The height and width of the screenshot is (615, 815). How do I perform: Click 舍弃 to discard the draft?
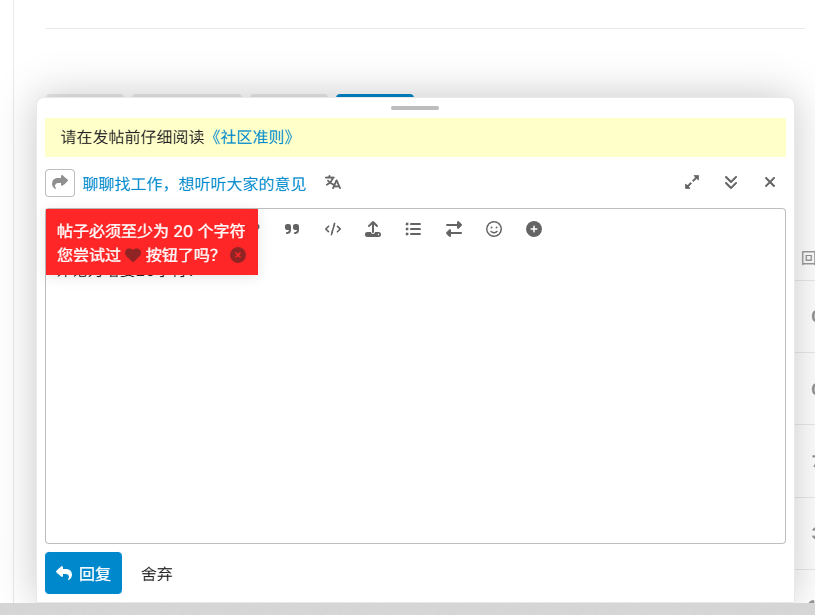click(157, 574)
